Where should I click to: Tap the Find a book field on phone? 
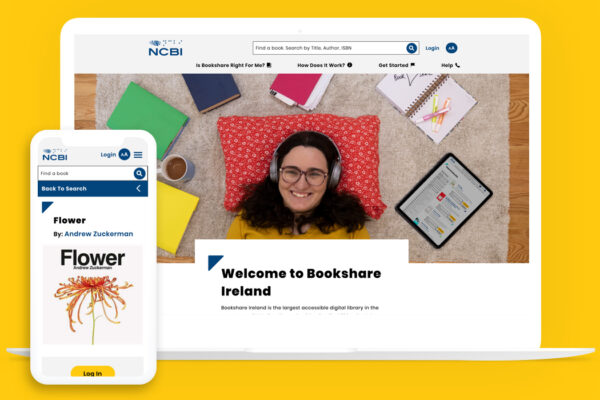click(x=85, y=173)
